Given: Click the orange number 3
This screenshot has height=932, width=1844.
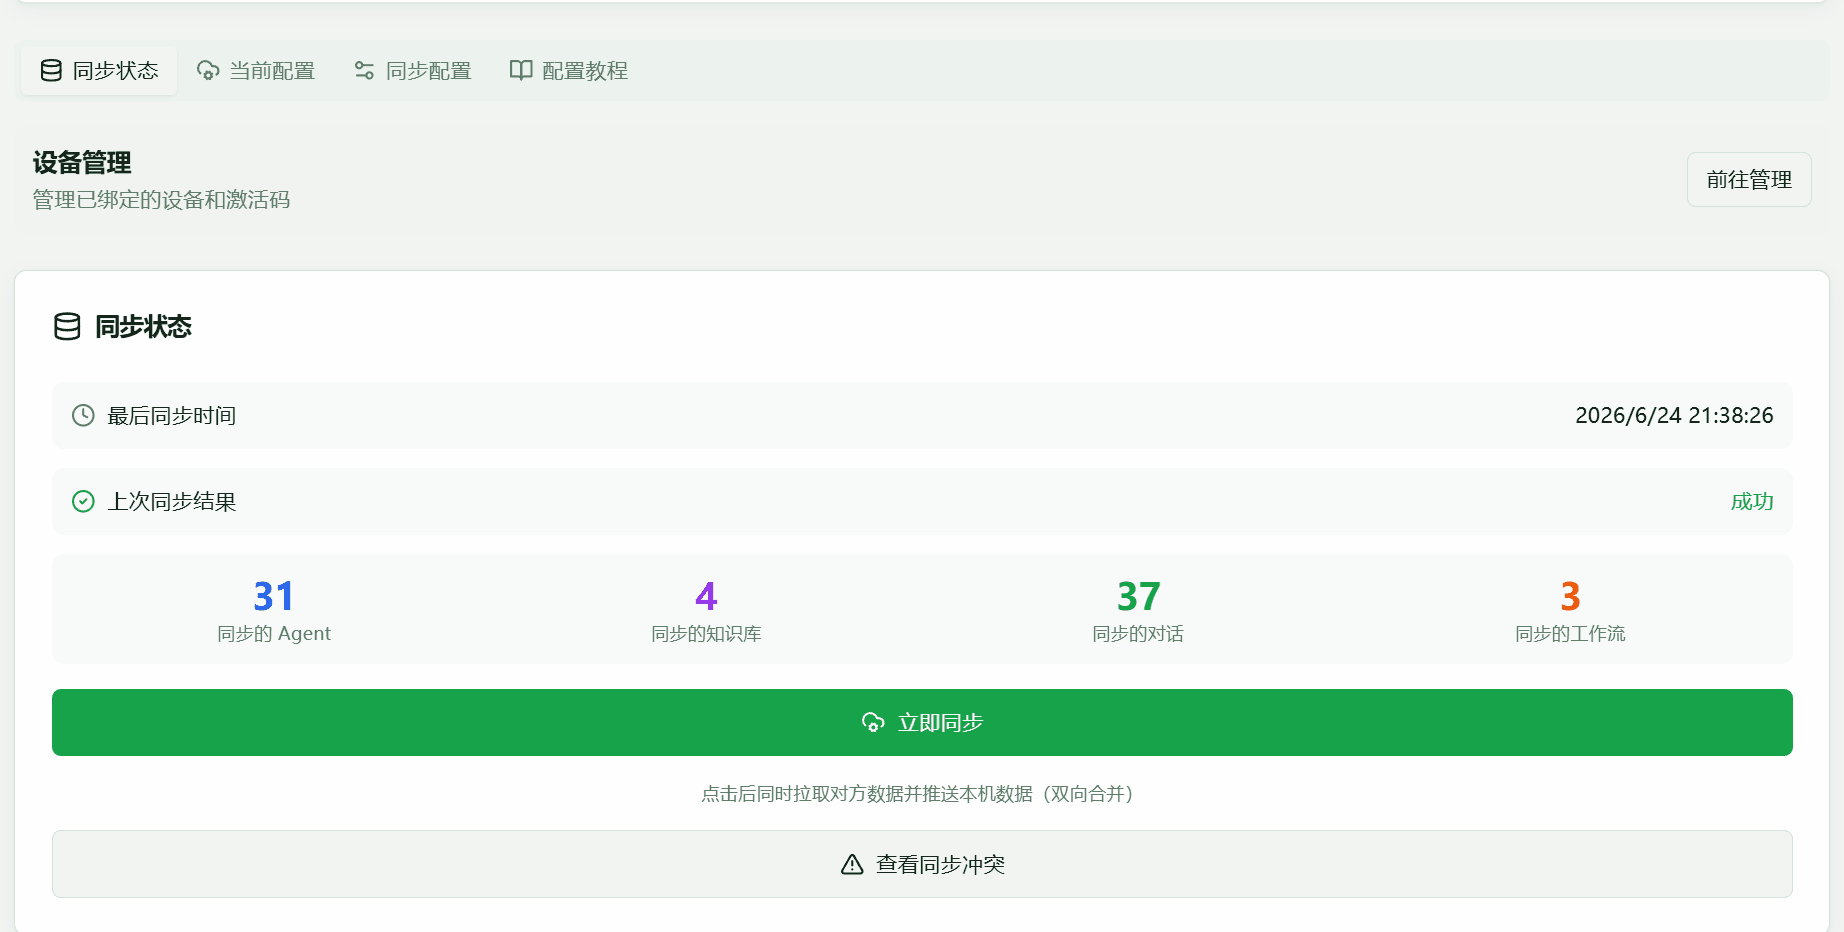Looking at the screenshot, I should pos(1570,597).
